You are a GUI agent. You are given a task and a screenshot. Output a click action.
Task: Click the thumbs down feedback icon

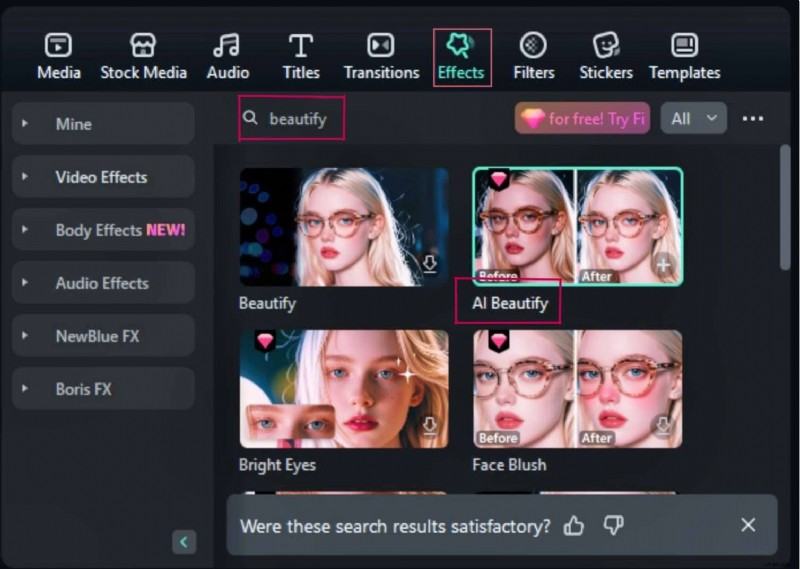[x=613, y=525]
